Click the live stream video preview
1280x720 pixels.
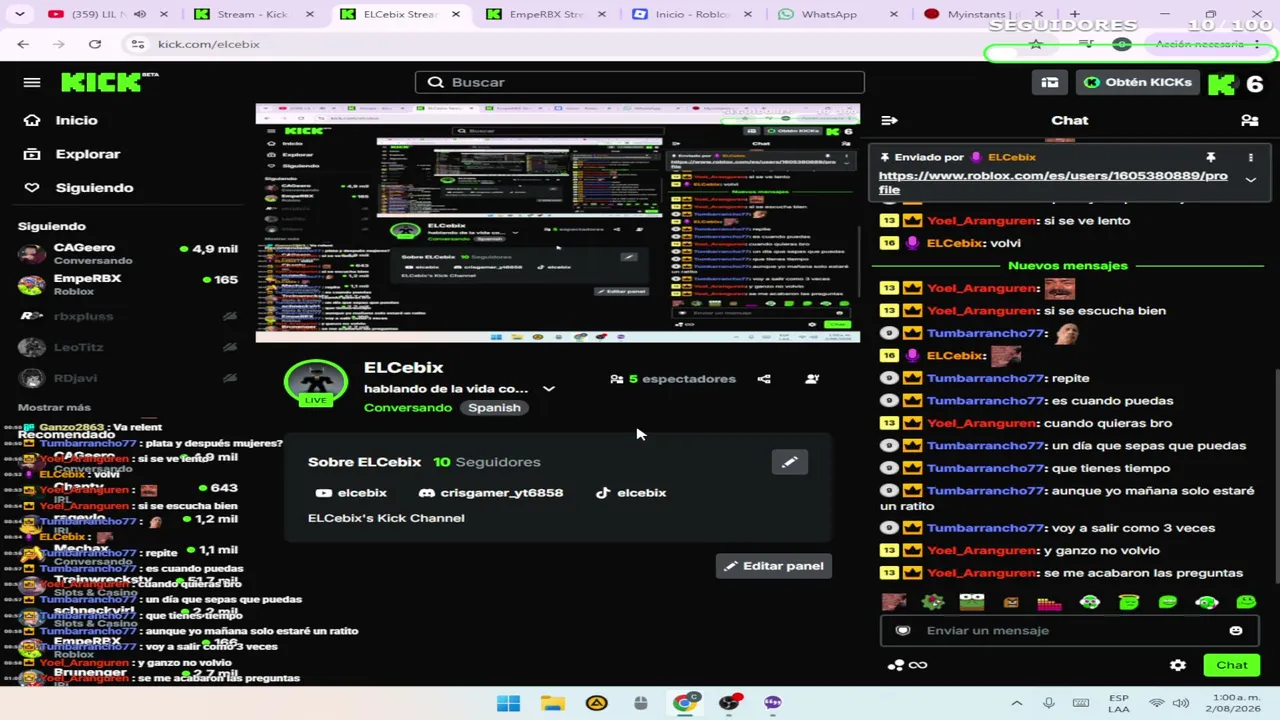[x=557, y=223]
